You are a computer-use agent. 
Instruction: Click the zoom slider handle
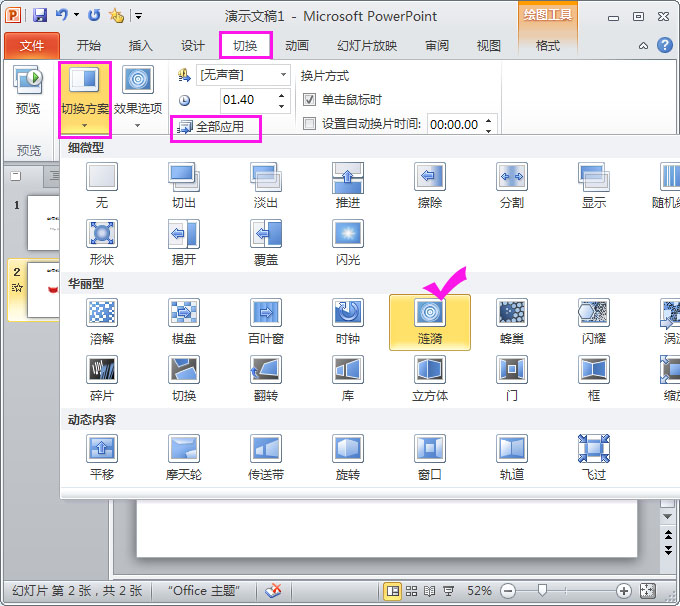[542, 590]
